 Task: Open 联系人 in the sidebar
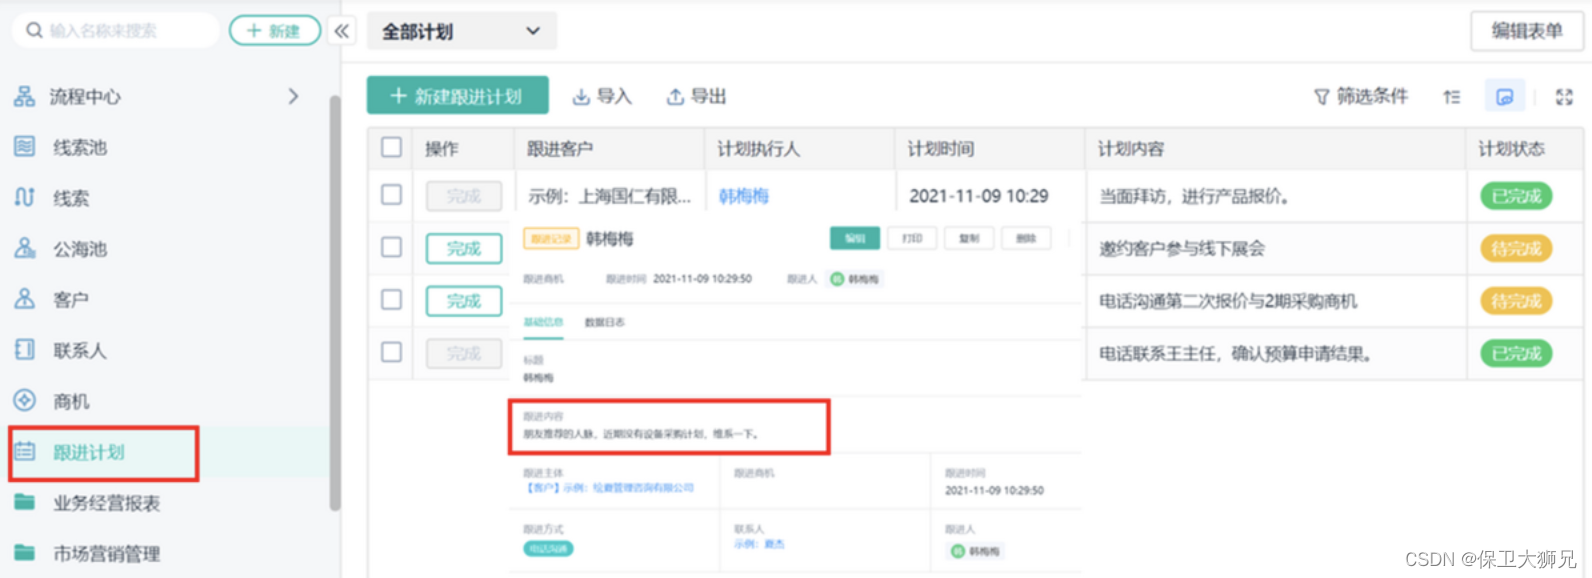(80, 350)
